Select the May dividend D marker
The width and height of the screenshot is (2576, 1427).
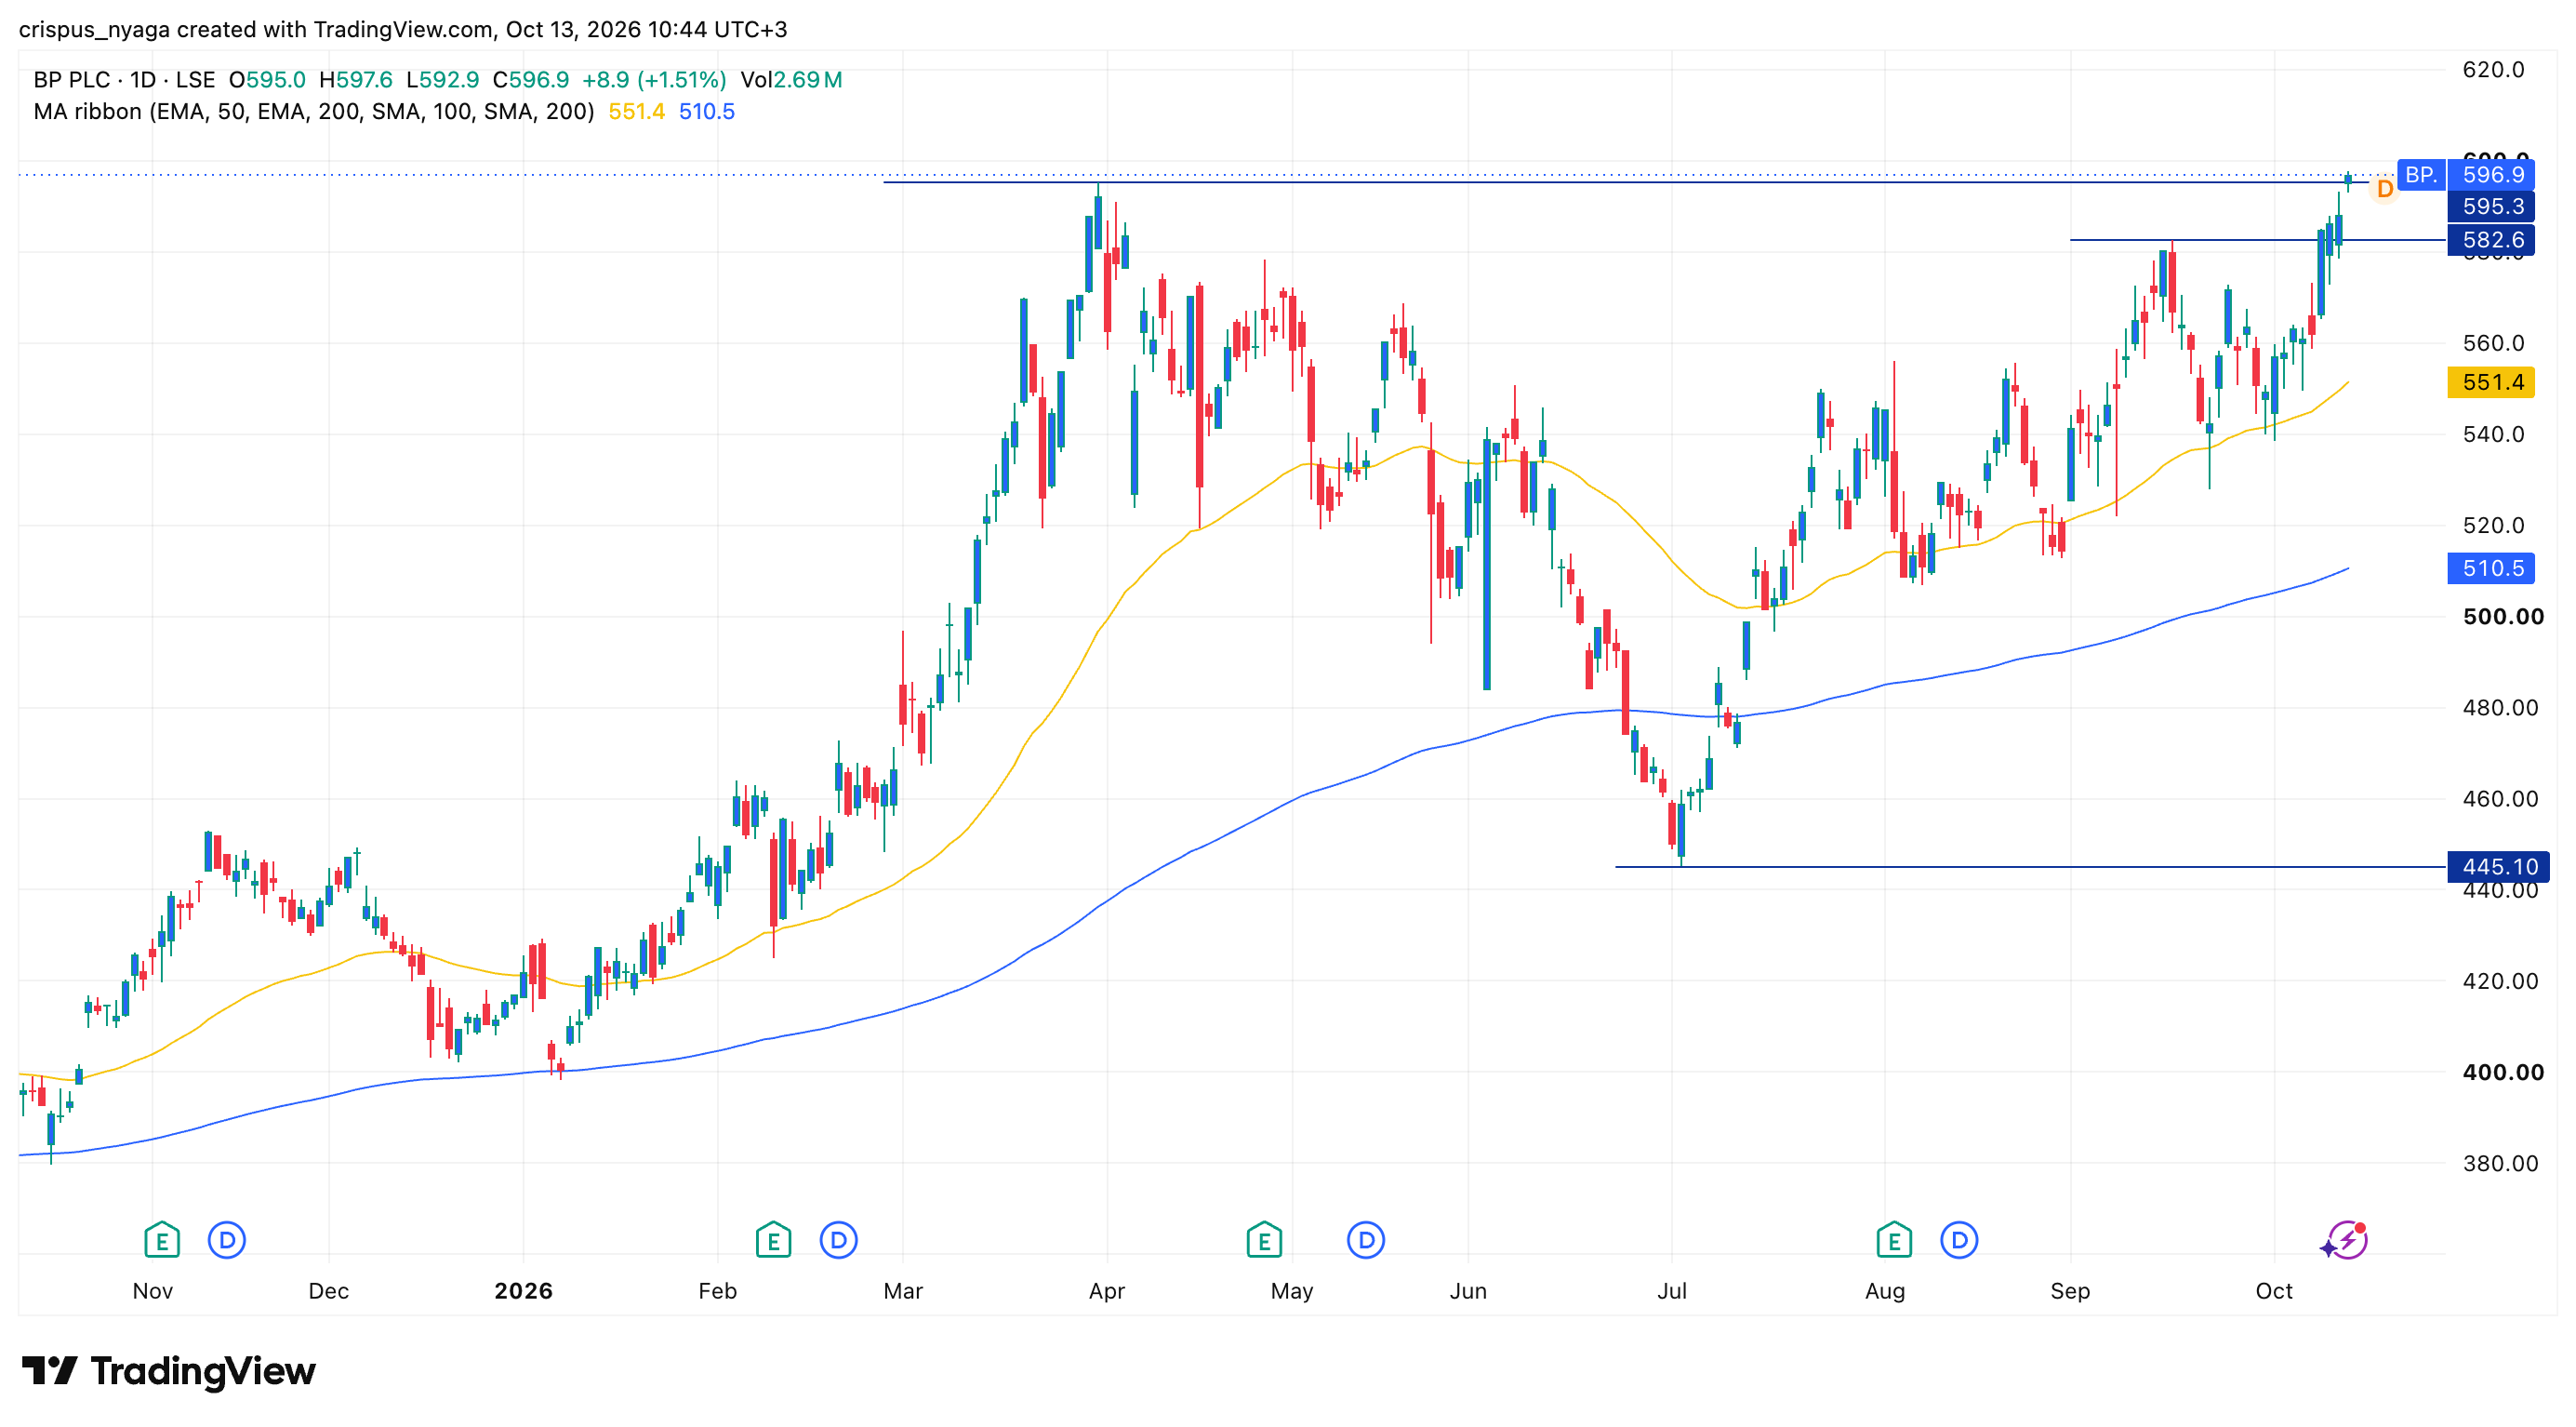coord(1365,1240)
